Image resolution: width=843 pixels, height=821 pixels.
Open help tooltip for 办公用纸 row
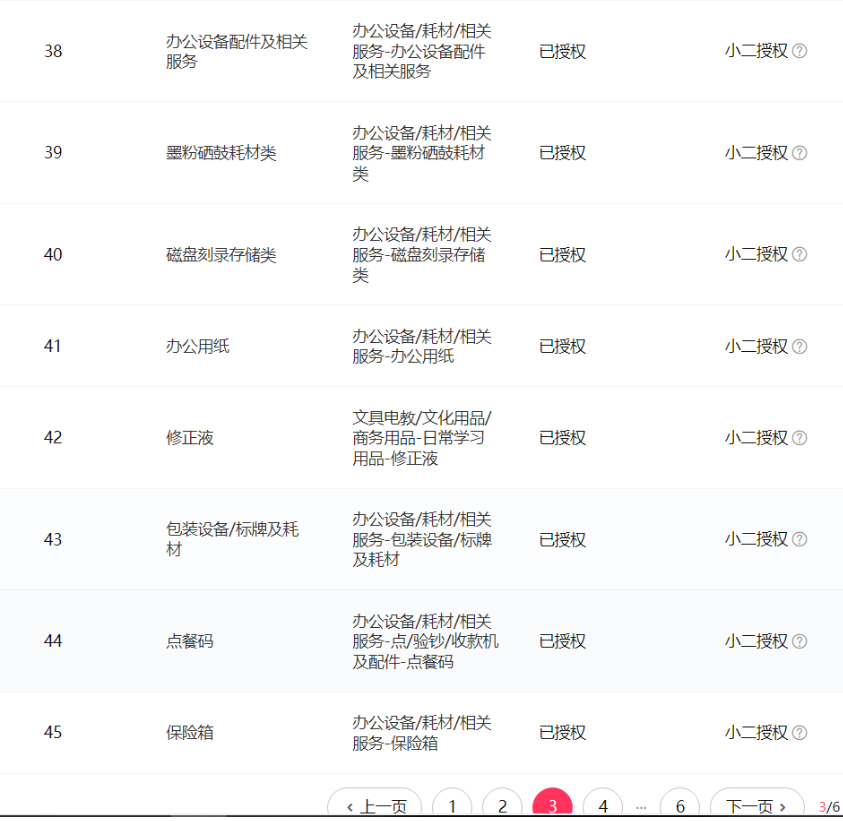coord(799,347)
